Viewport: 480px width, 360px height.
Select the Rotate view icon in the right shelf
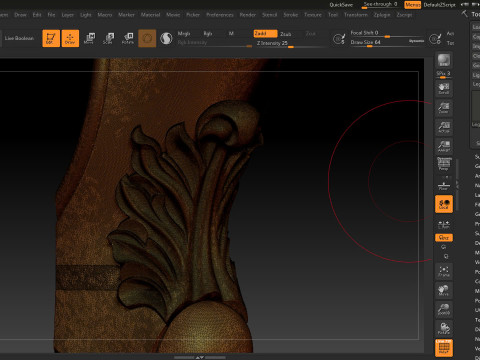444,328
